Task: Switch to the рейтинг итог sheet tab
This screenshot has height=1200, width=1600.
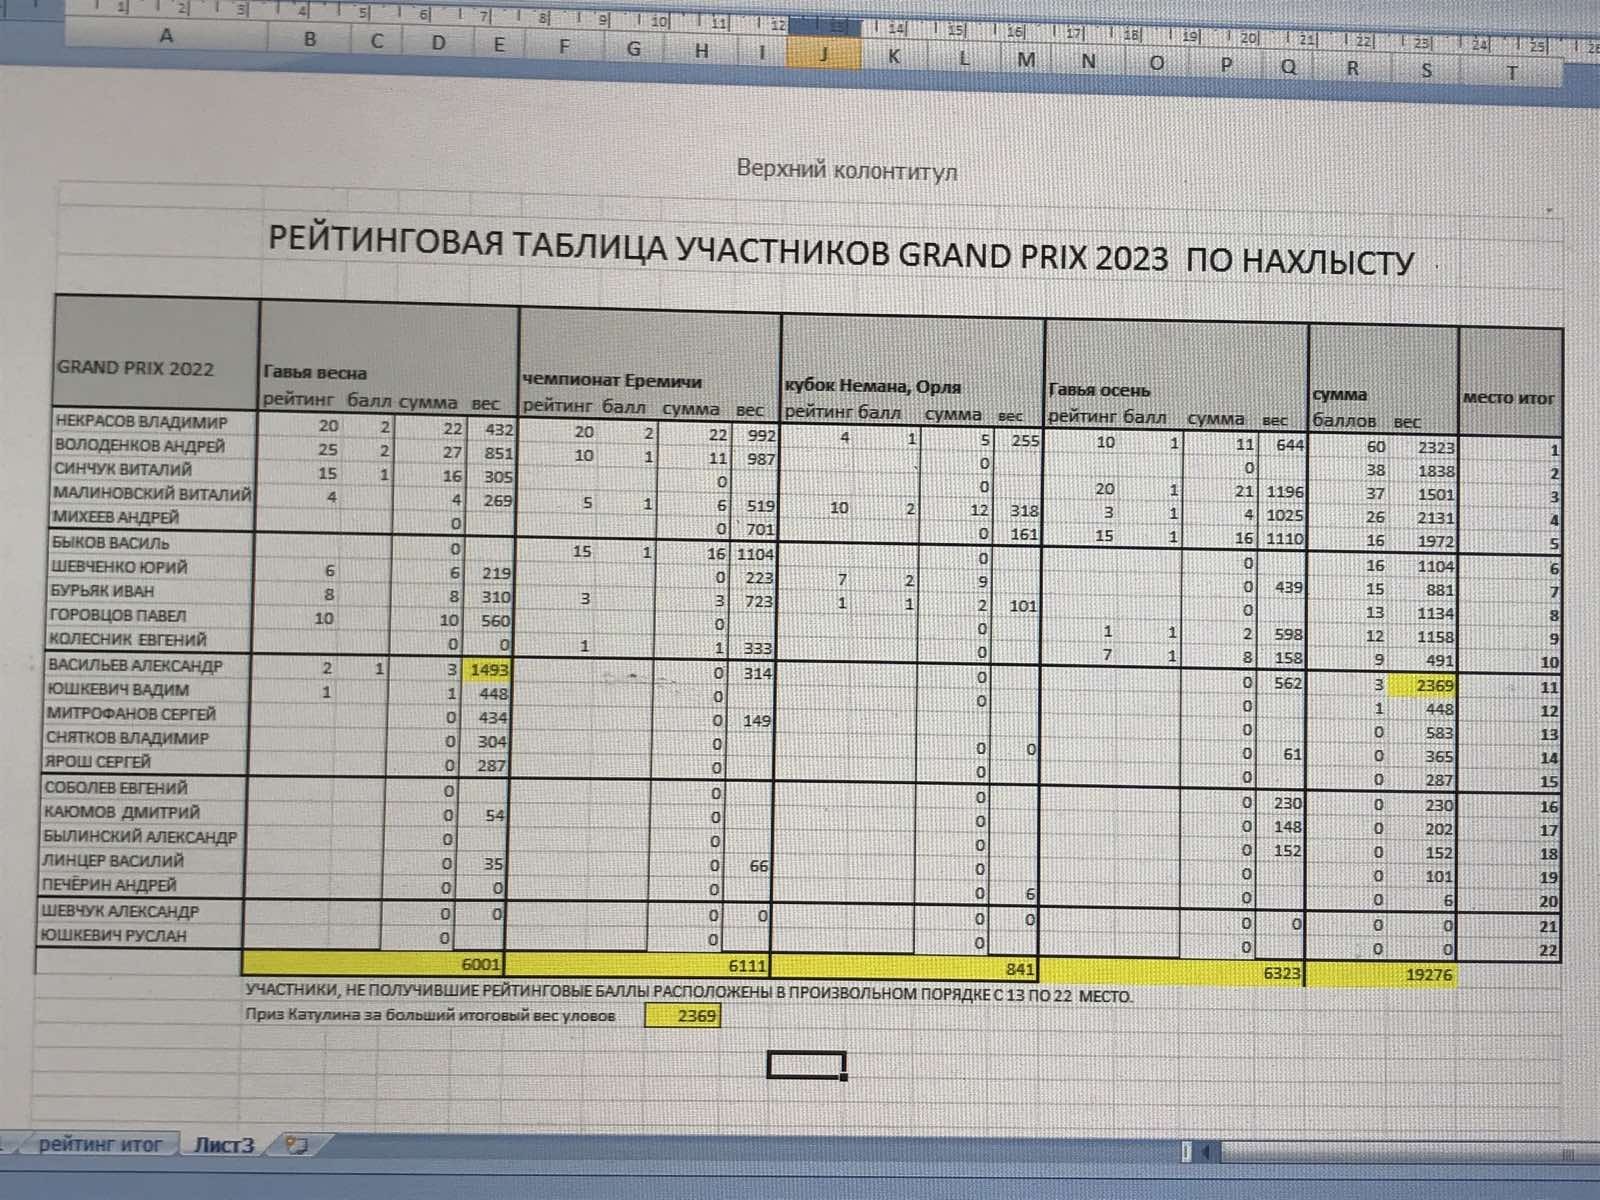Action: (99, 1144)
